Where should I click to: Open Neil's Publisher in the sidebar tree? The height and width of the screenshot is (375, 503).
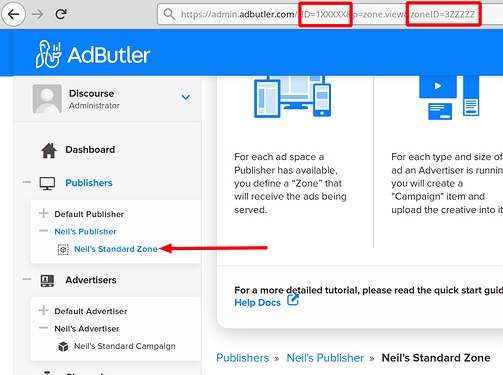[85, 231]
